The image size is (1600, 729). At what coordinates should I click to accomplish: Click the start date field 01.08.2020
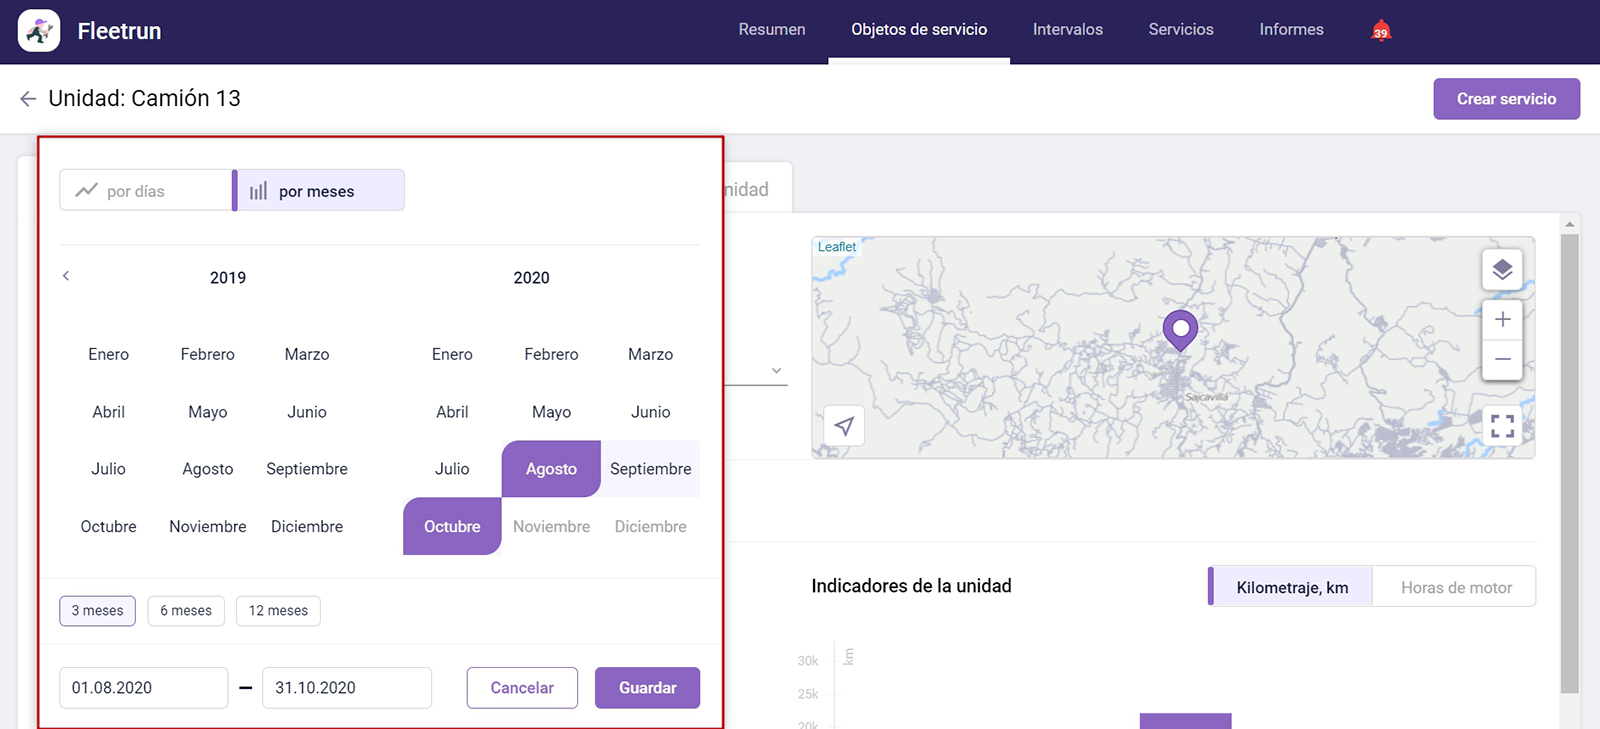tap(143, 688)
